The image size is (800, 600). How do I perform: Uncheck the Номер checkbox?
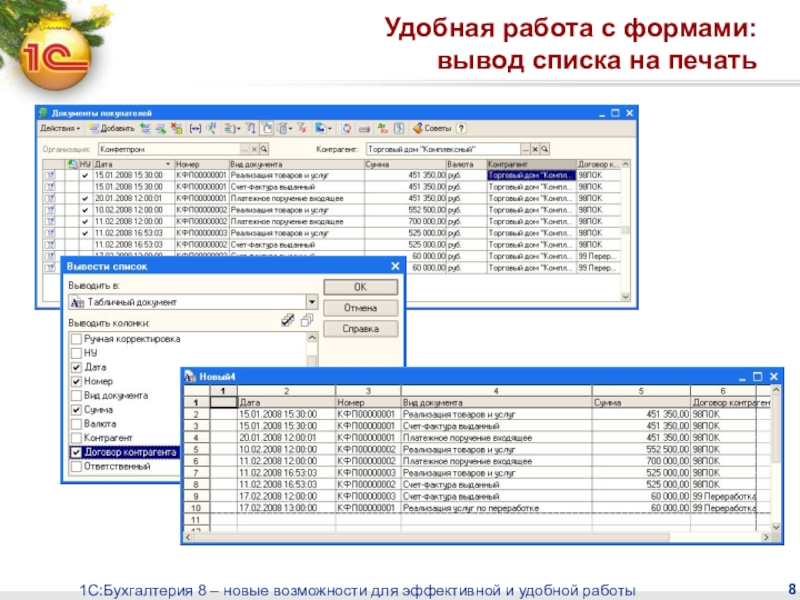click(76, 381)
